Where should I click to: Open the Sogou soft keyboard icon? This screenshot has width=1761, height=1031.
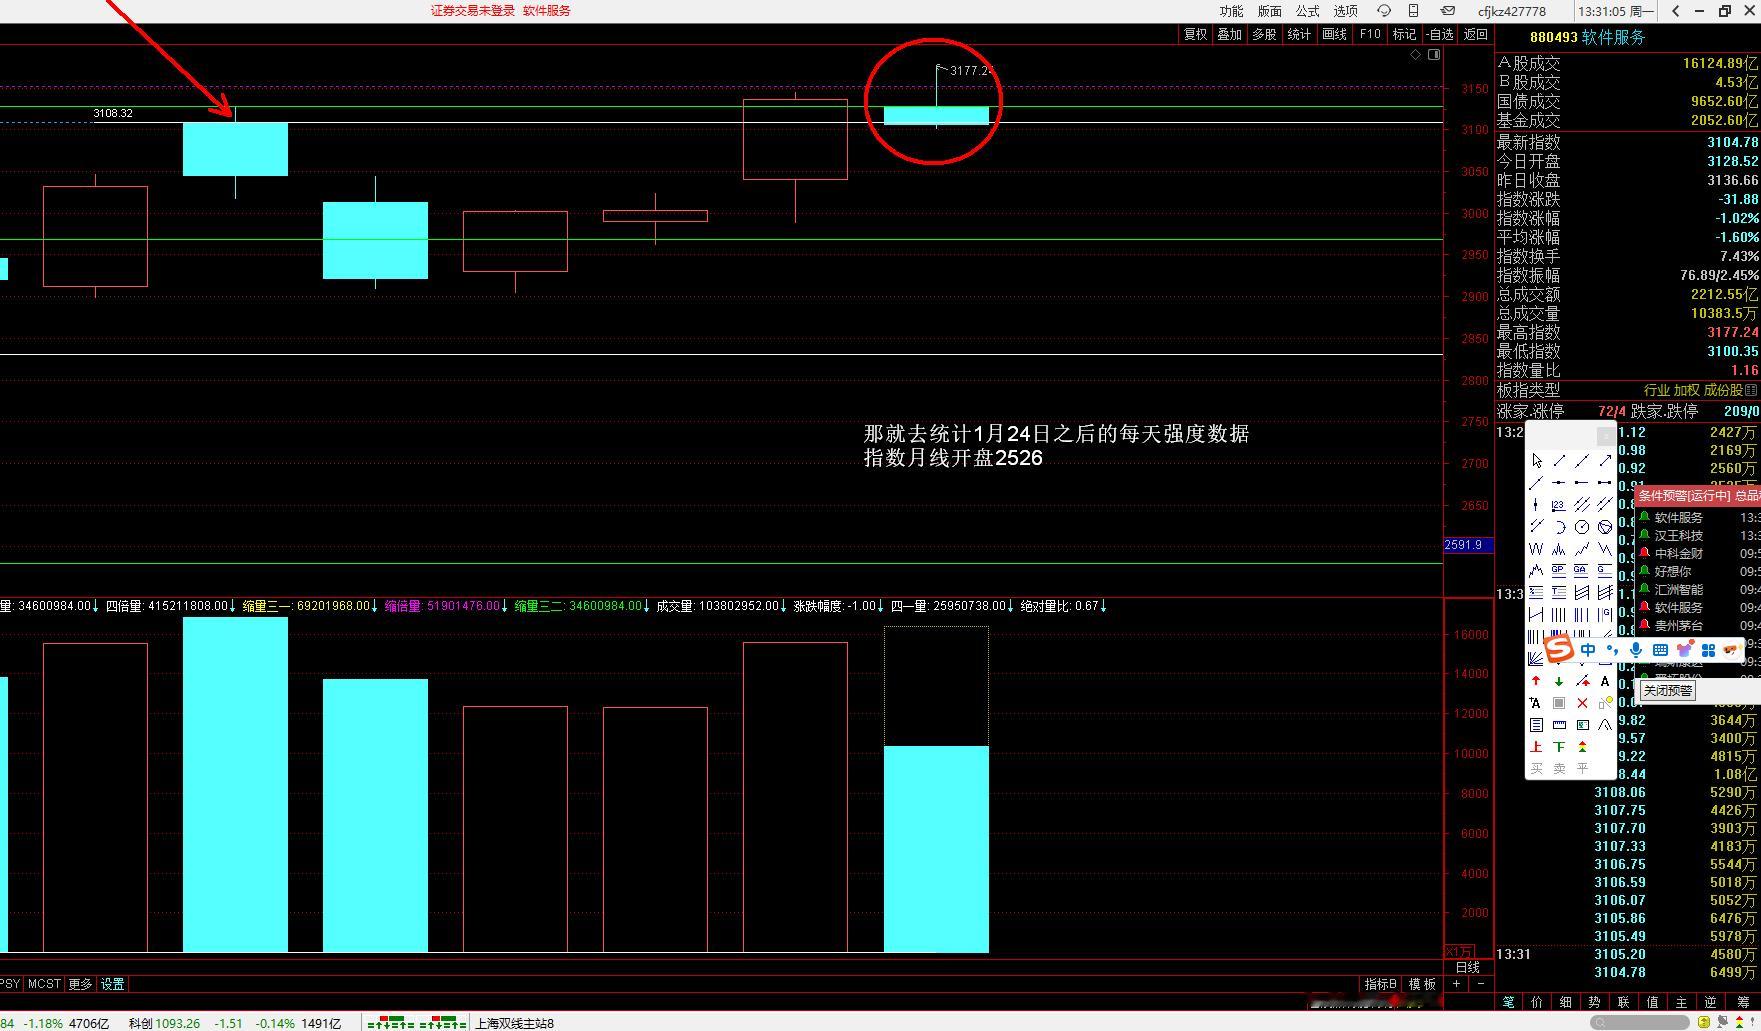(1660, 650)
